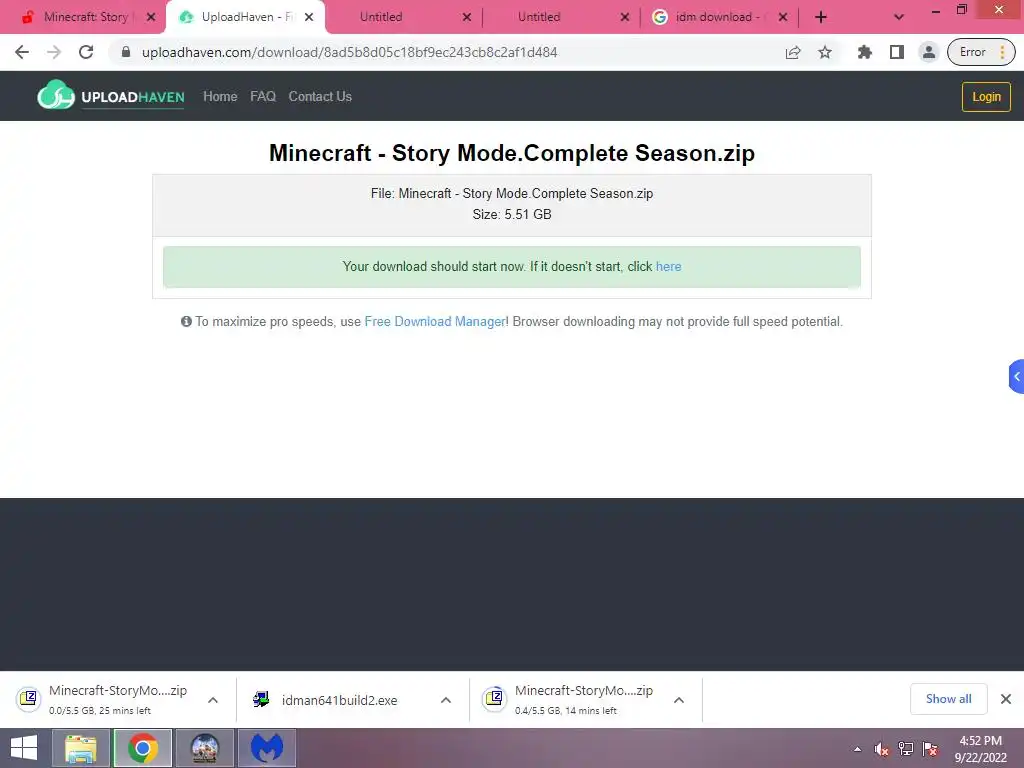1024x768 pixels.
Task: Expand the tab search chevron
Action: pyautogui.click(x=899, y=18)
